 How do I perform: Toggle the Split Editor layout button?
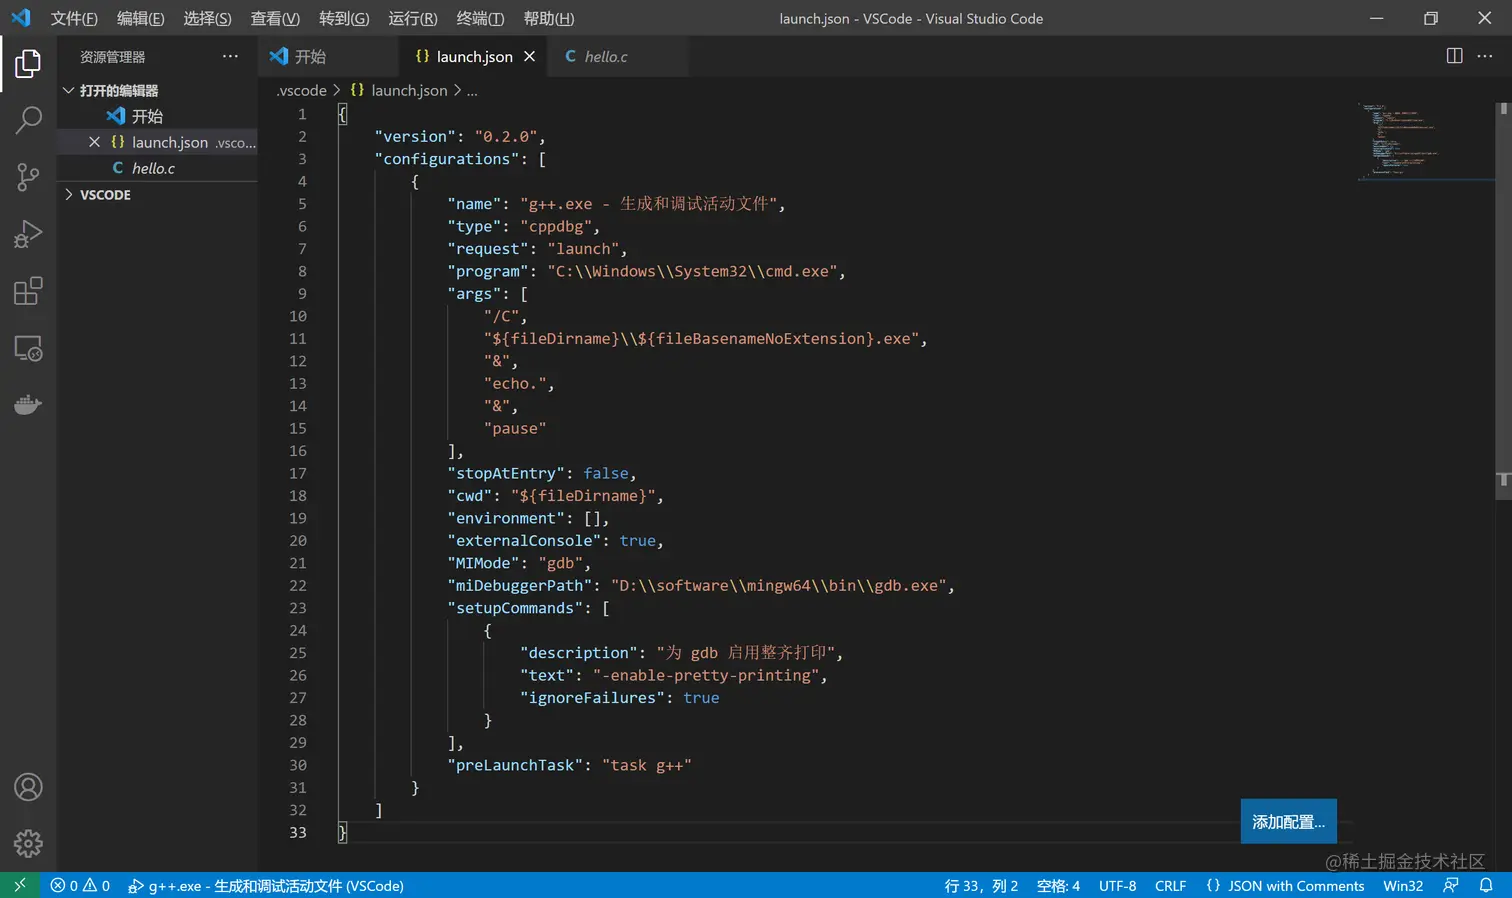[1453, 56]
